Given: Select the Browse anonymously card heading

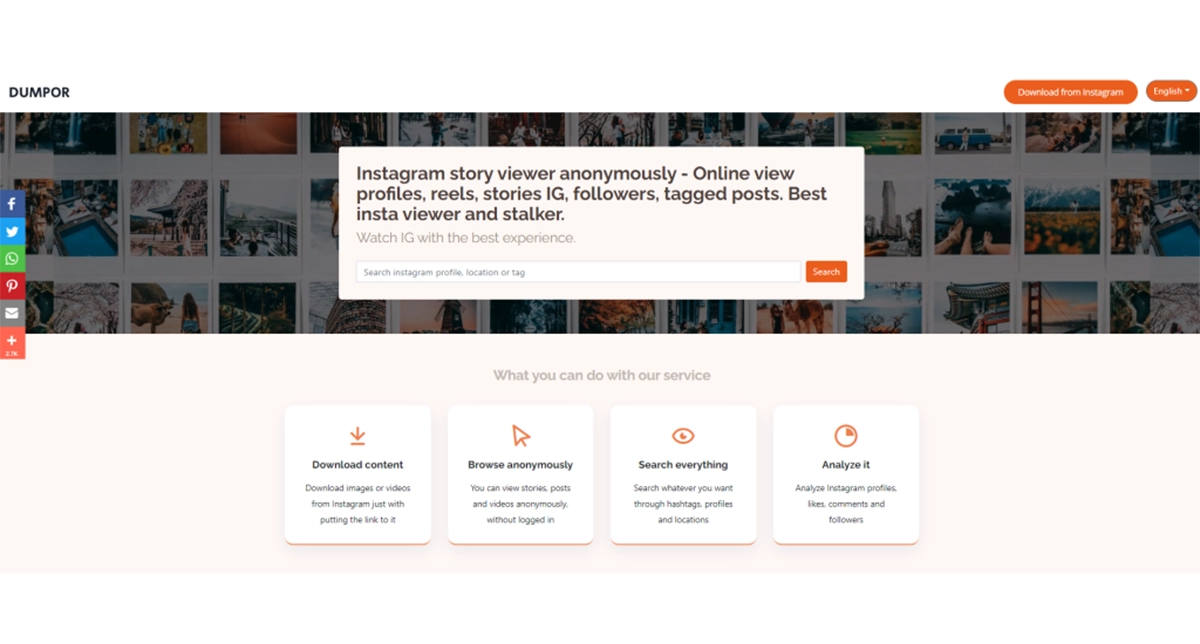Looking at the screenshot, I should (x=520, y=465).
